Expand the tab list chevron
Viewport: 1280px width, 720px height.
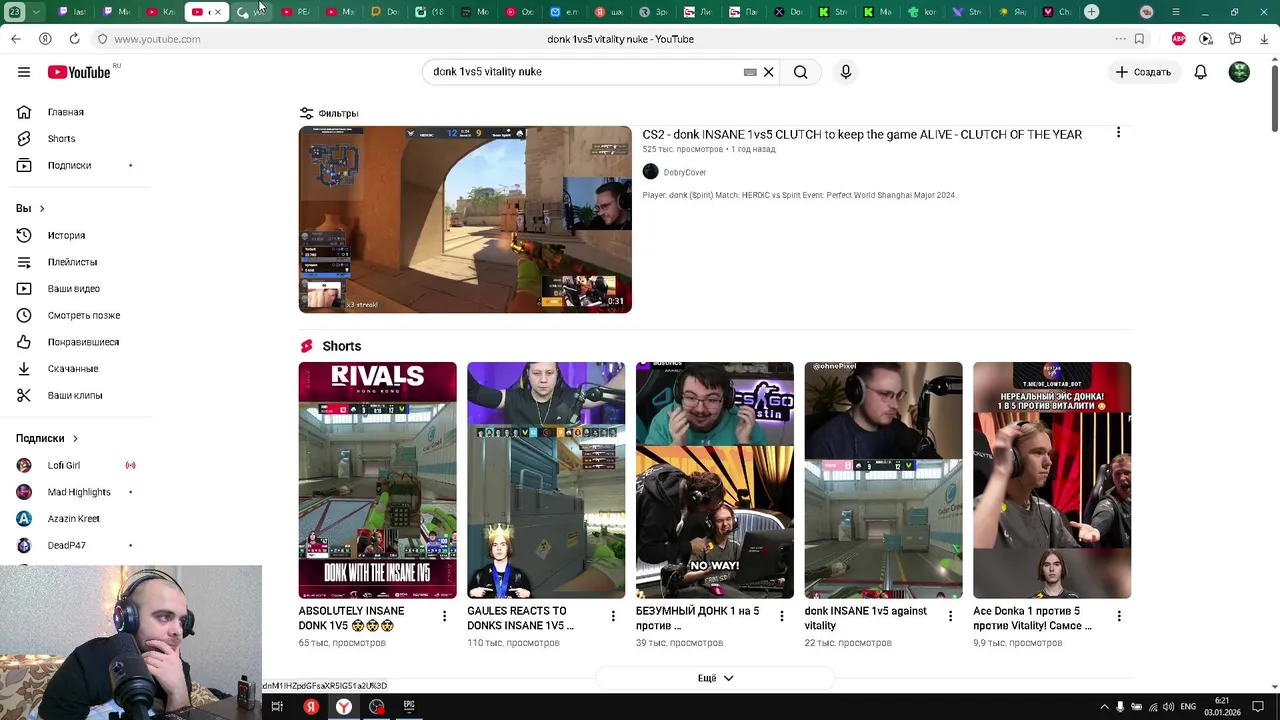(36, 12)
